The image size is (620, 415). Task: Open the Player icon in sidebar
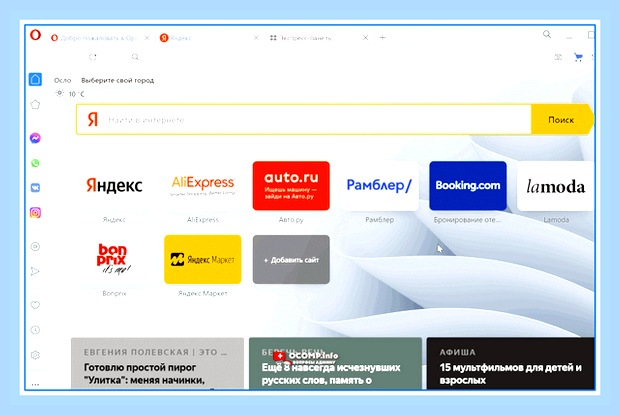pyautogui.click(x=35, y=247)
